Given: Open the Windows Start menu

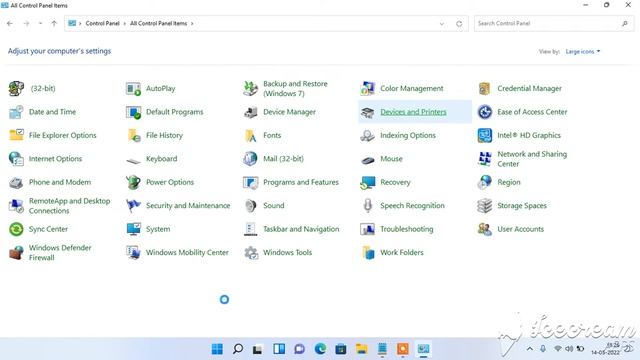Looking at the screenshot, I should click(218, 349).
